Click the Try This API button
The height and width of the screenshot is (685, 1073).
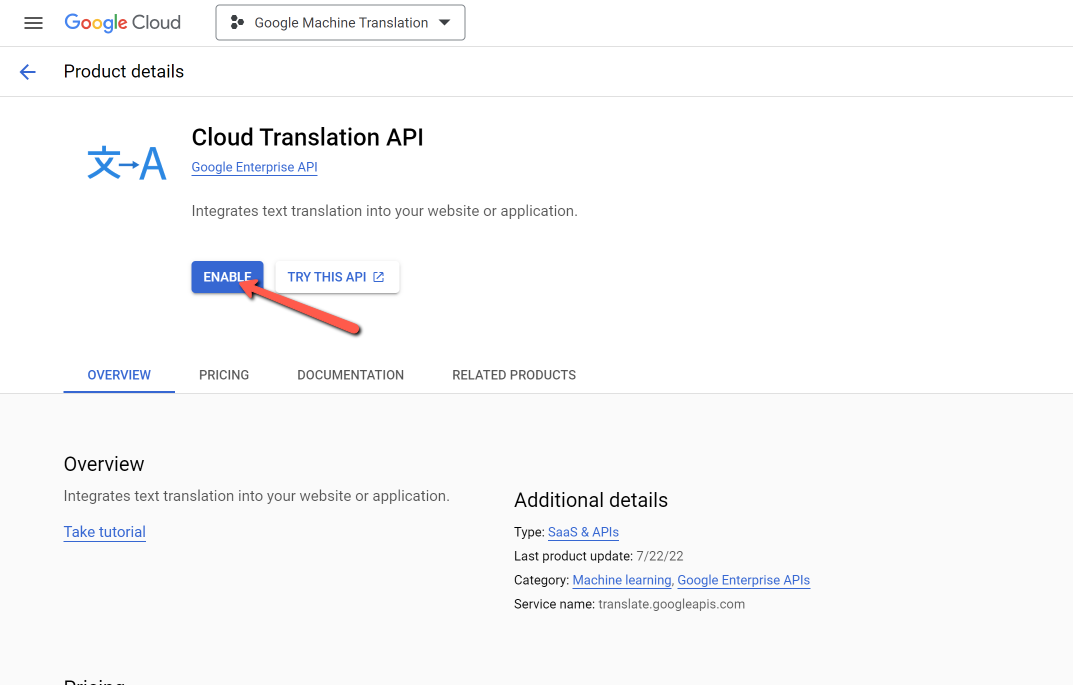point(337,277)
